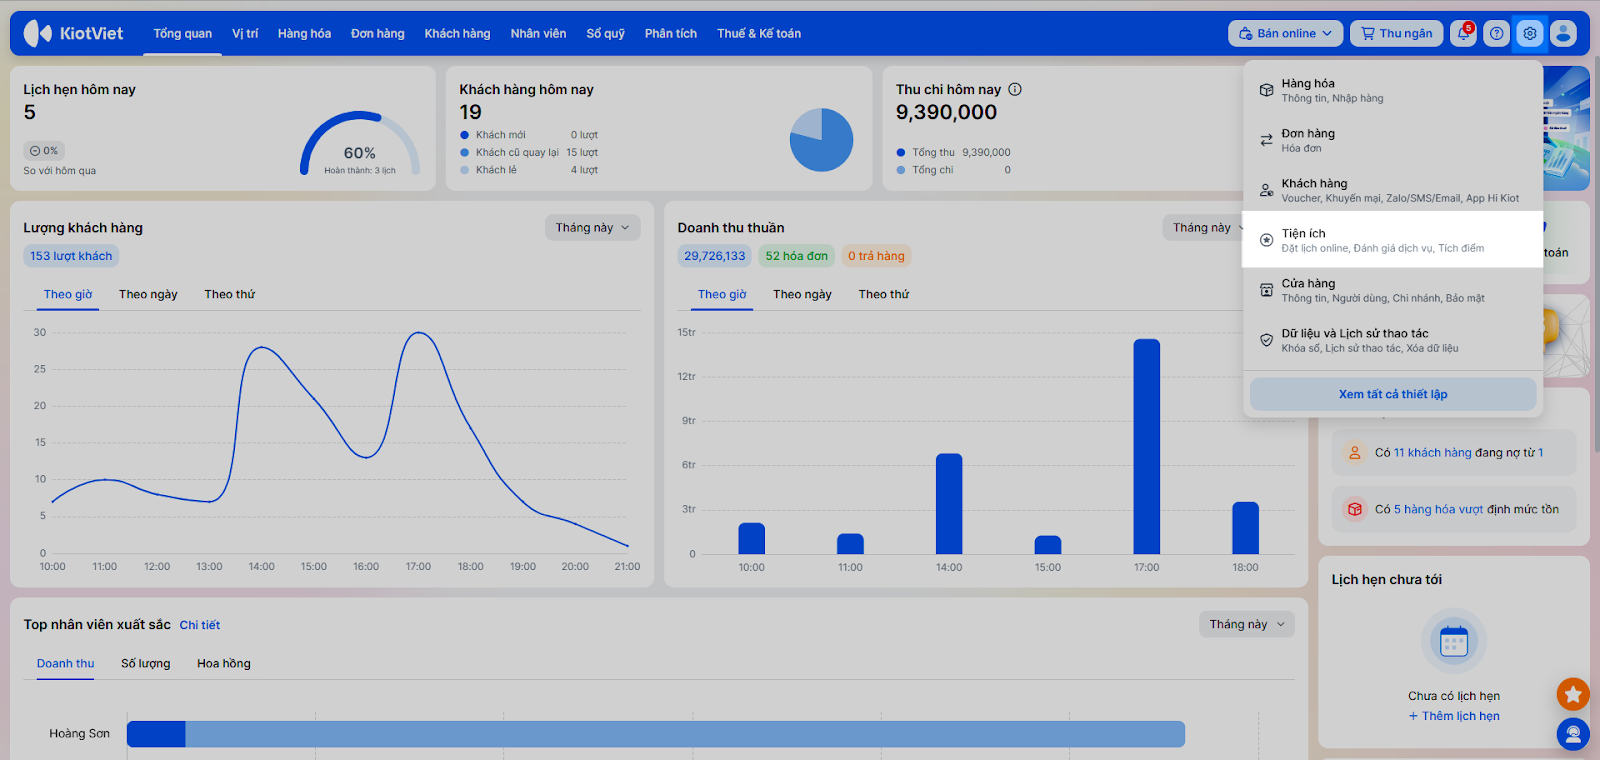Select Theo thứ tab in Doanh thu thuần
1600x760 pixels.
(x=883, y=294)
